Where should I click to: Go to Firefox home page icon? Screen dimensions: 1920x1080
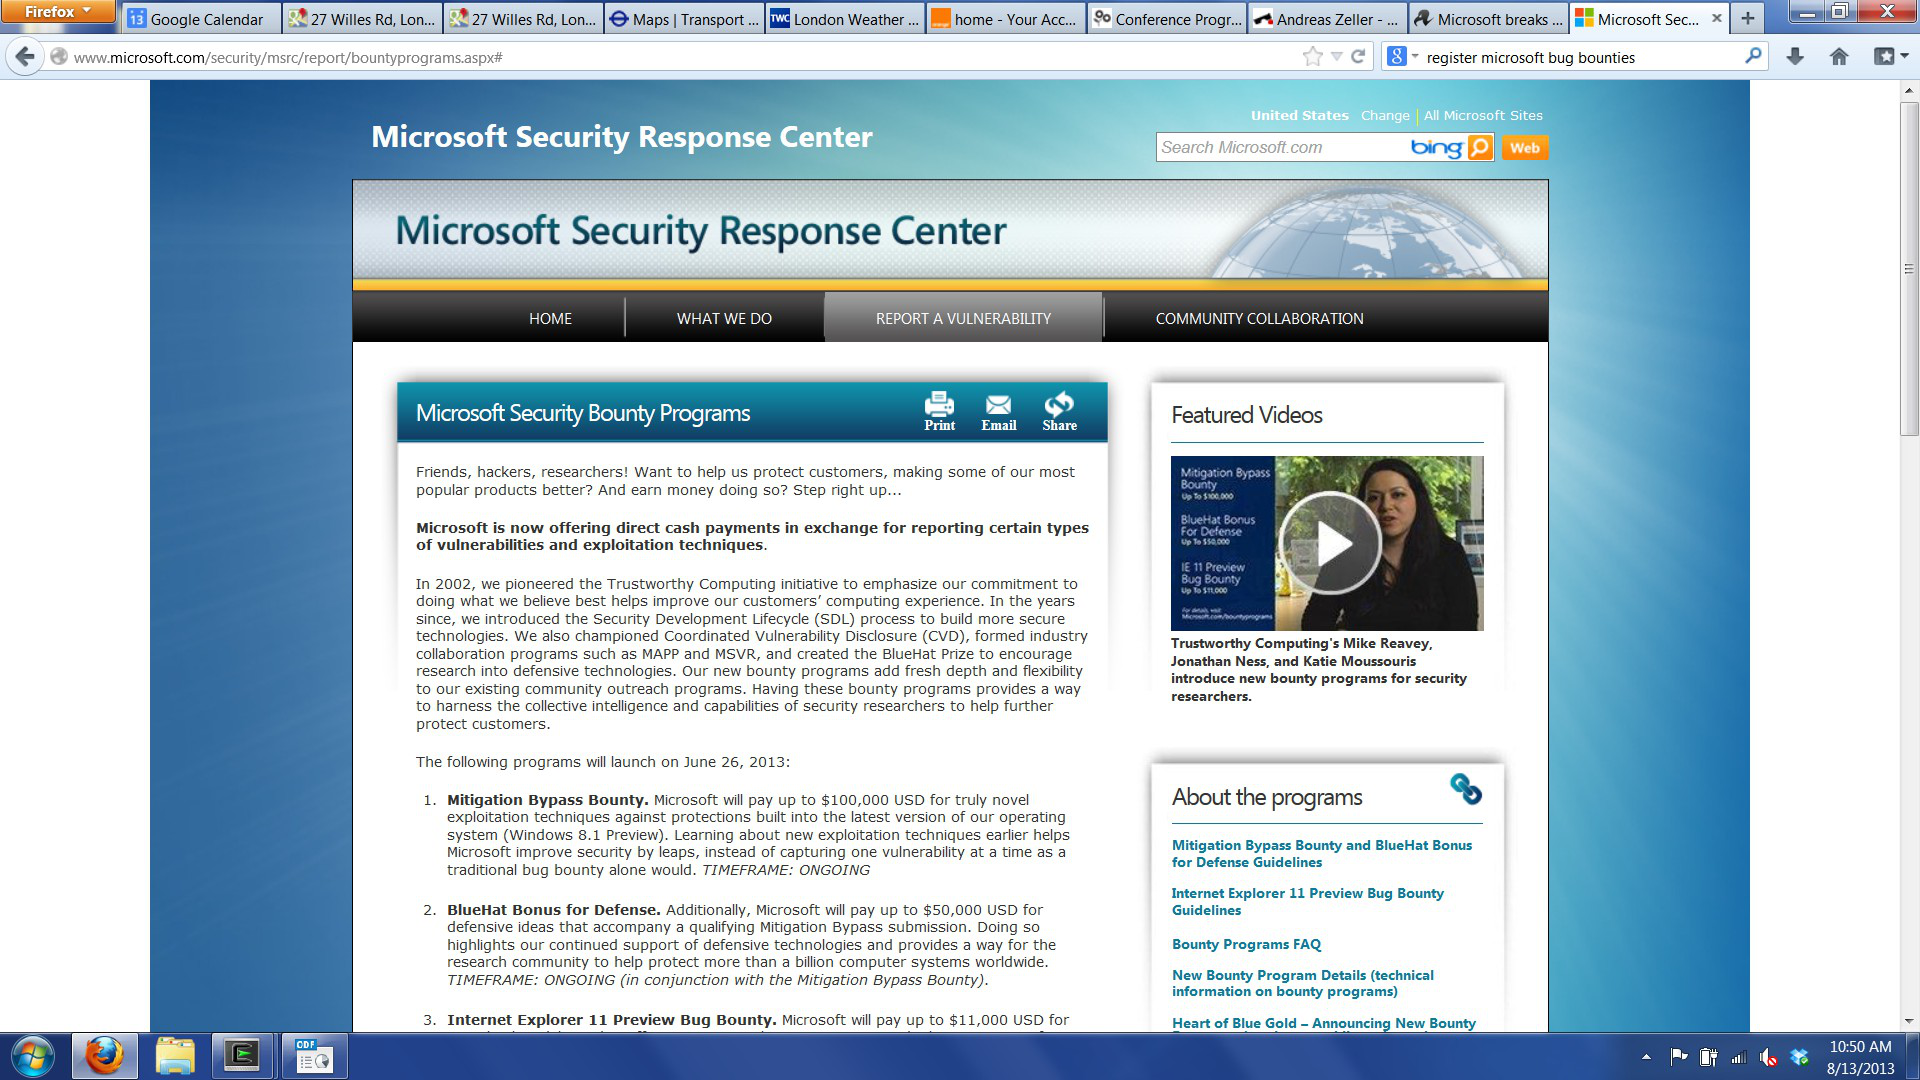coord(1839,57)
